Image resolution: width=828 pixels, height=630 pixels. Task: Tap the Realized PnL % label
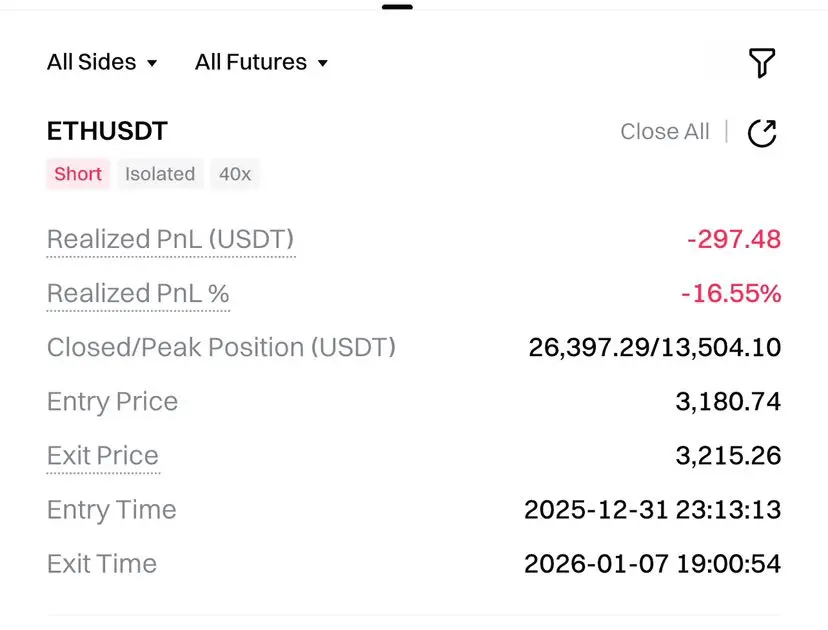pos(138,294)
